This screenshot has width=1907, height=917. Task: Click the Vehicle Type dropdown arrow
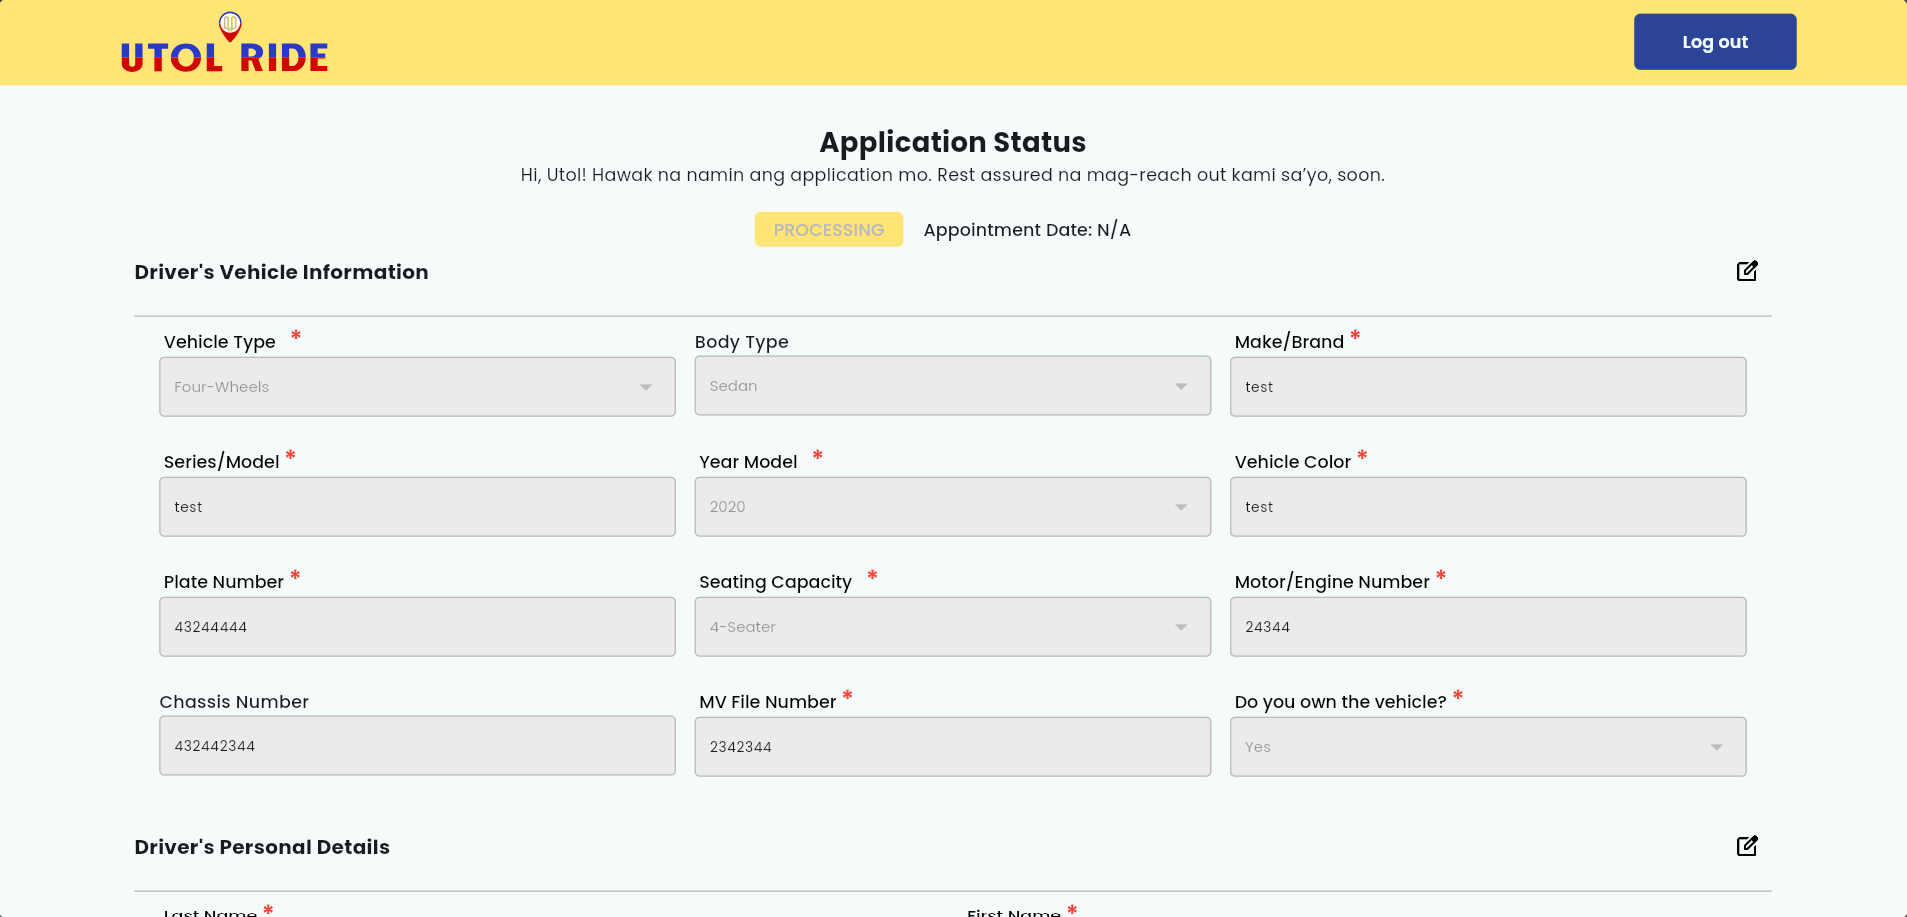point(646,387)
